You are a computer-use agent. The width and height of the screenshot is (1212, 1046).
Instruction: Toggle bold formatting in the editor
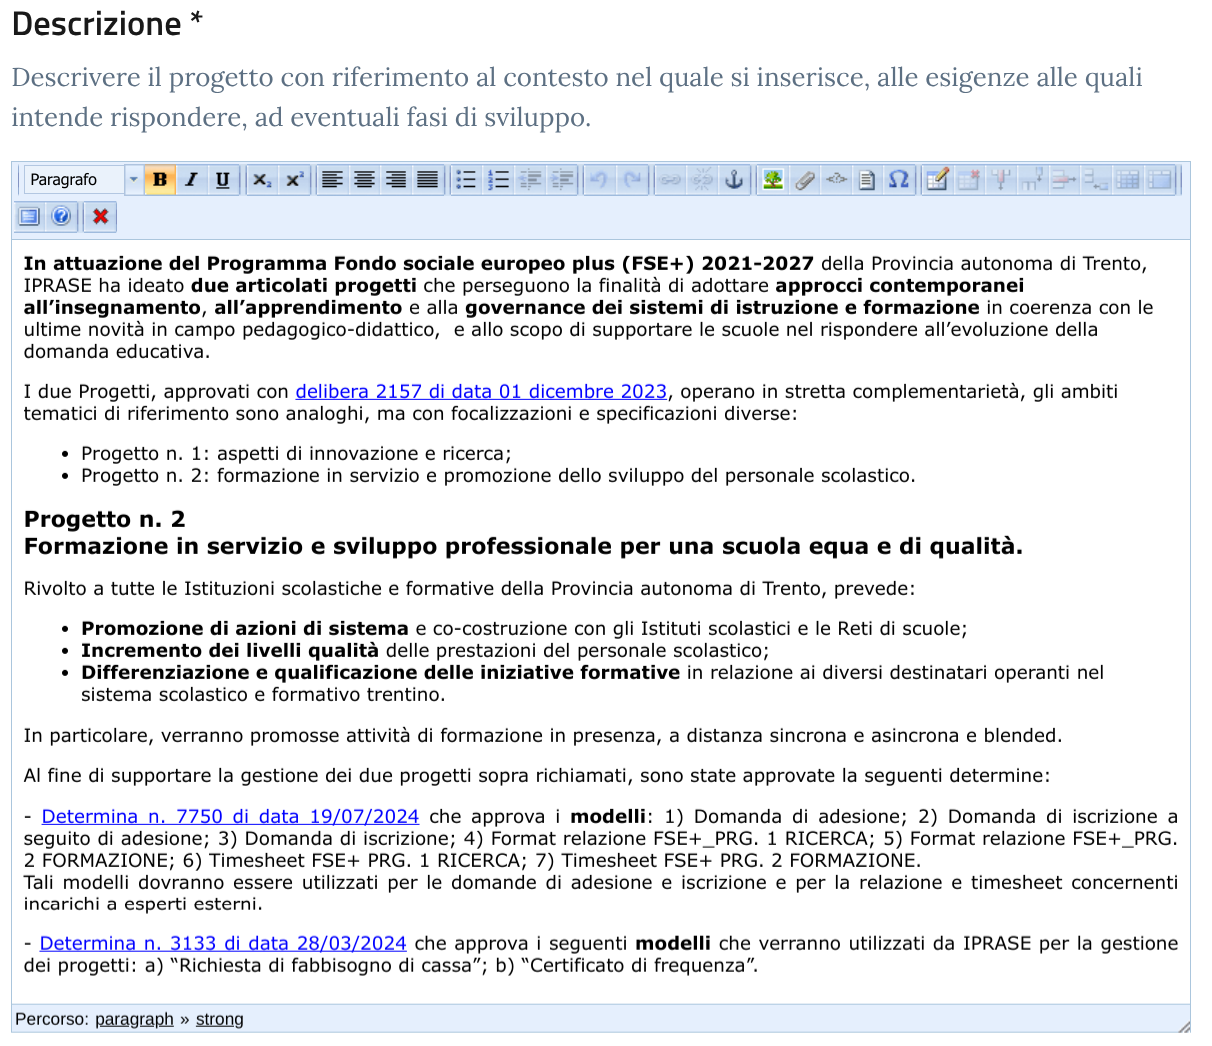coord(159,180)
